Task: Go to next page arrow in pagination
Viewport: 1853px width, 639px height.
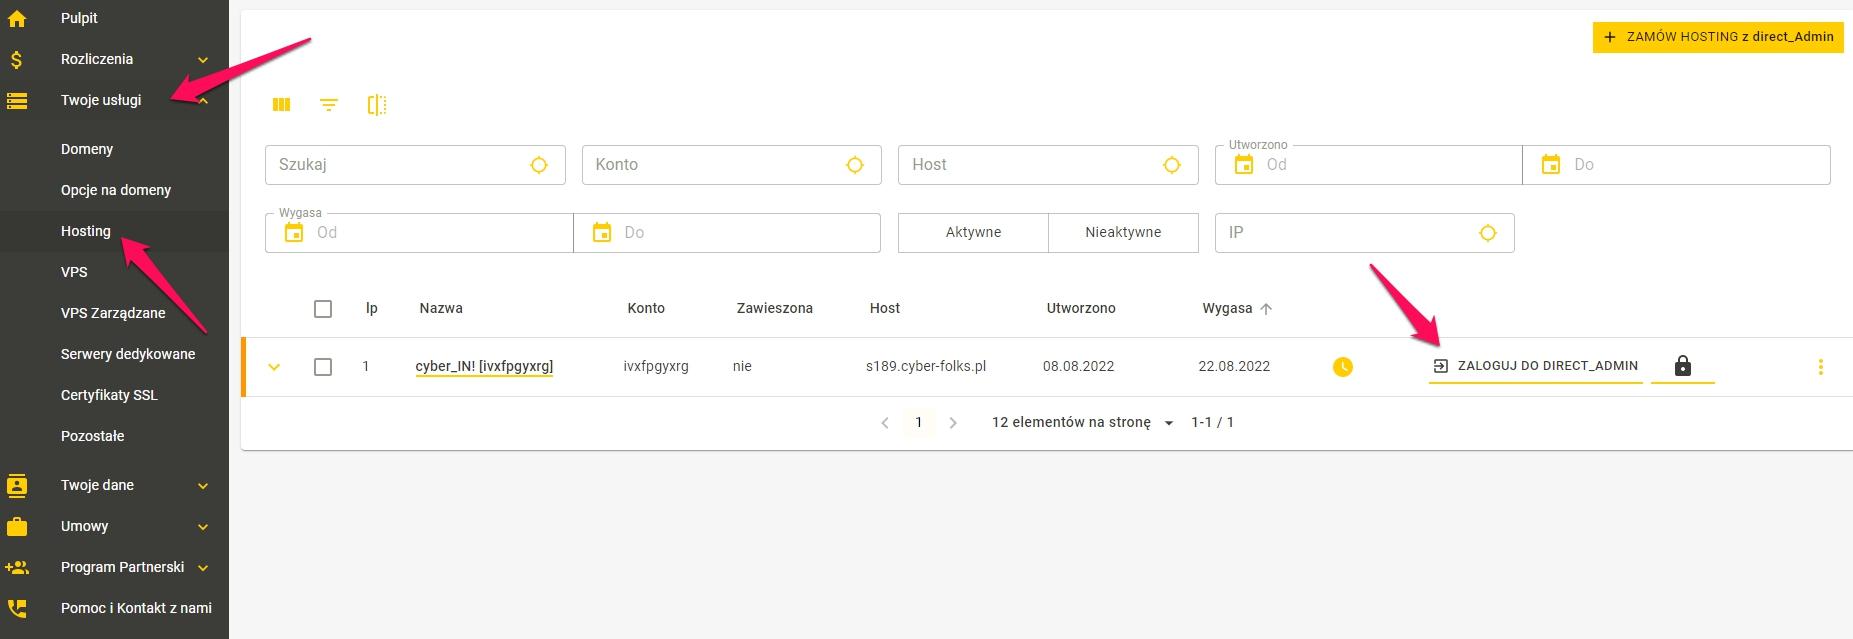Action: 953,423
